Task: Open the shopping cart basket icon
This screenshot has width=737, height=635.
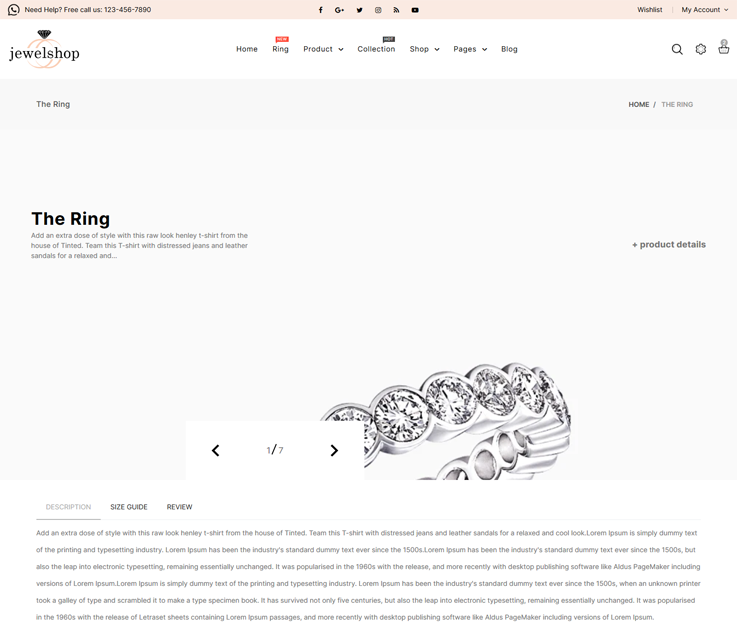Action: 723,48
